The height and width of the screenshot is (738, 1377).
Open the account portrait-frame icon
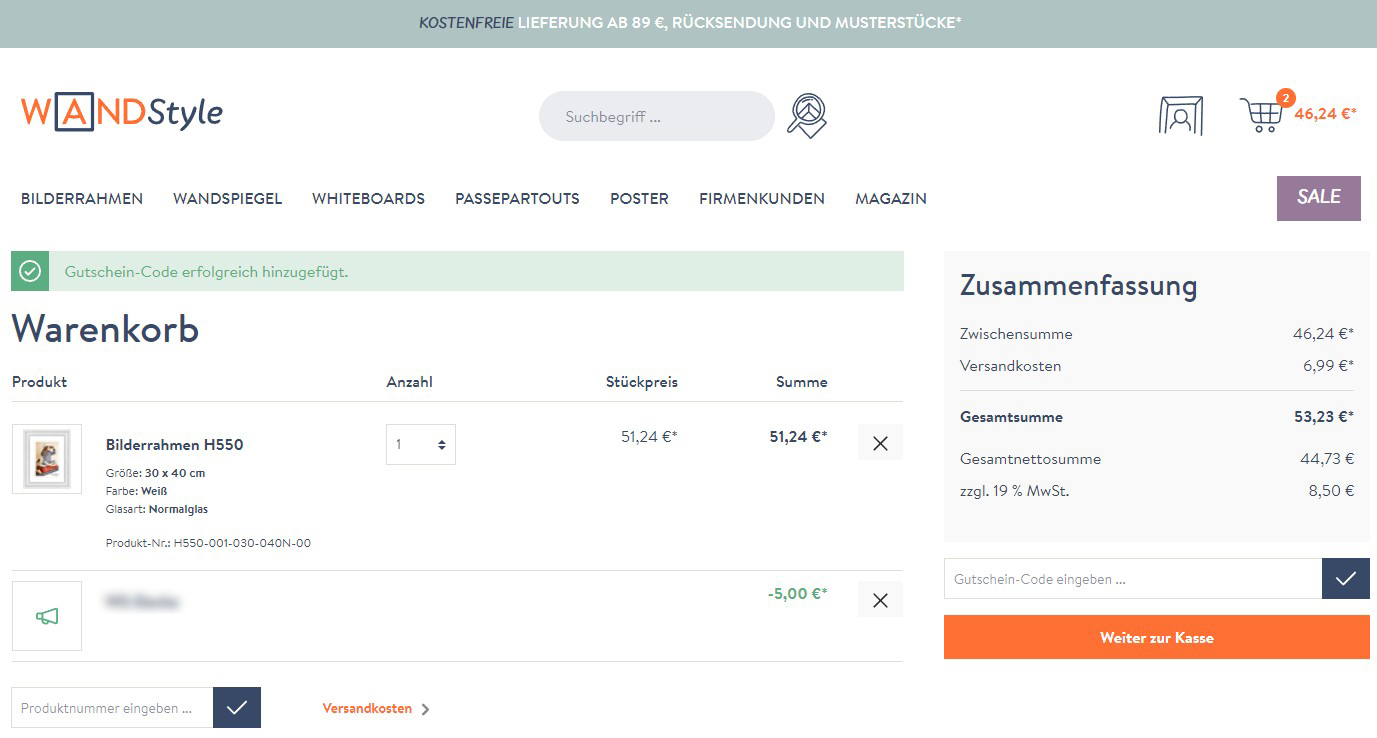[x=1180, y=115]
